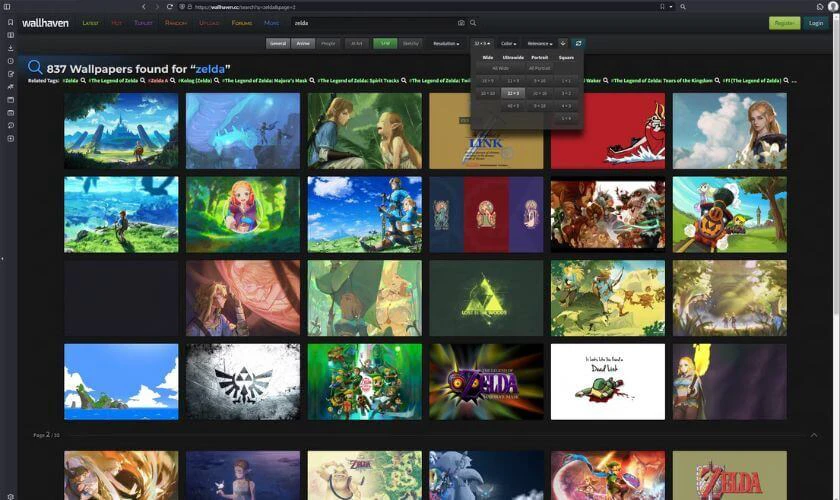Image resolution: width=840 pixels, height=500 pixels.
Task: Toggle the General category filter
Action: 278,43
